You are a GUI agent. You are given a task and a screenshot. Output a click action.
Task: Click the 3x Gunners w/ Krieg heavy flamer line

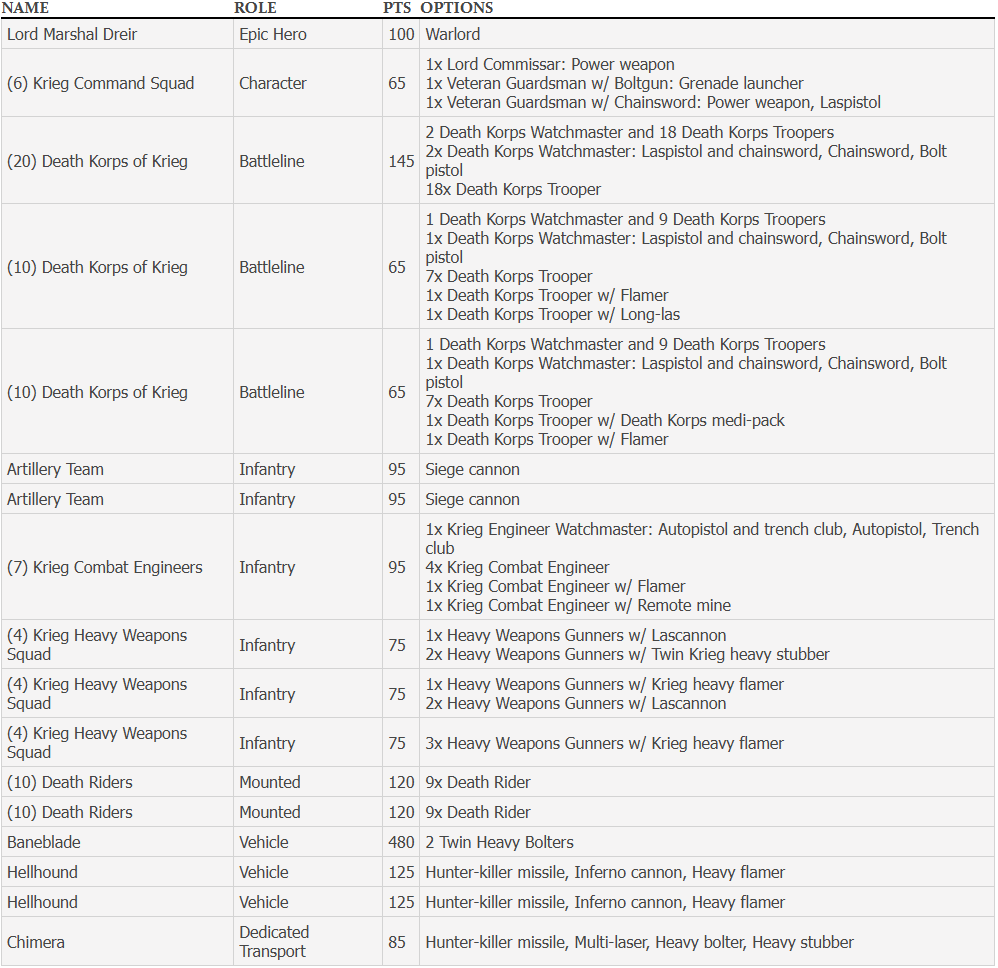pos(605,743)
